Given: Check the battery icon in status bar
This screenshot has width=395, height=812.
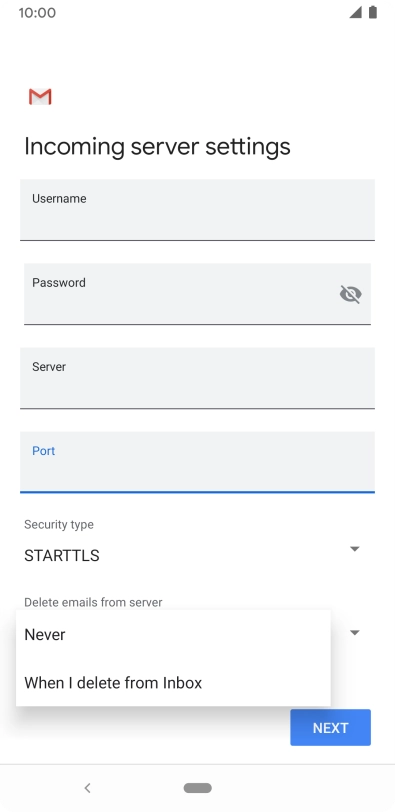Looking at the screenshot, I should (x=372, y=12).
